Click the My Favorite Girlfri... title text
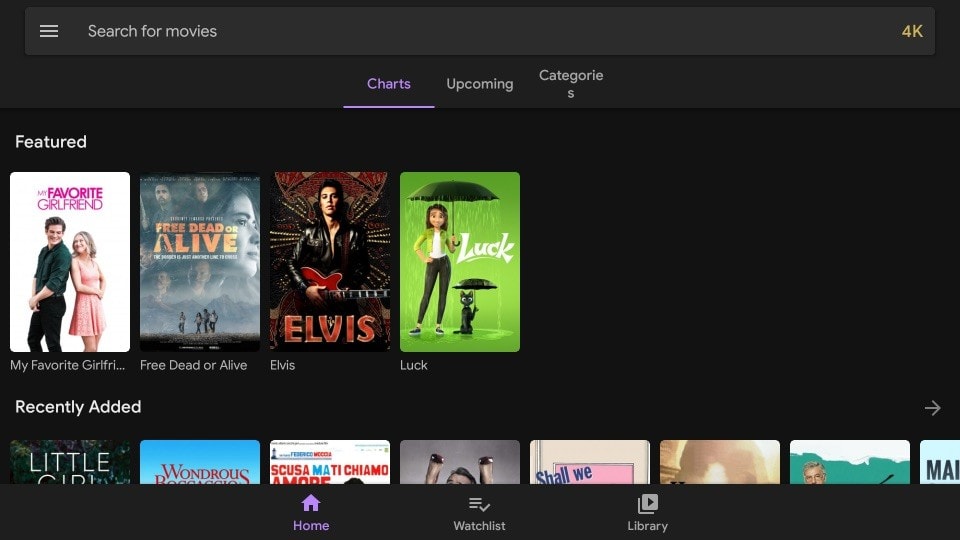 pyautogui.click(x=67, y=365)
